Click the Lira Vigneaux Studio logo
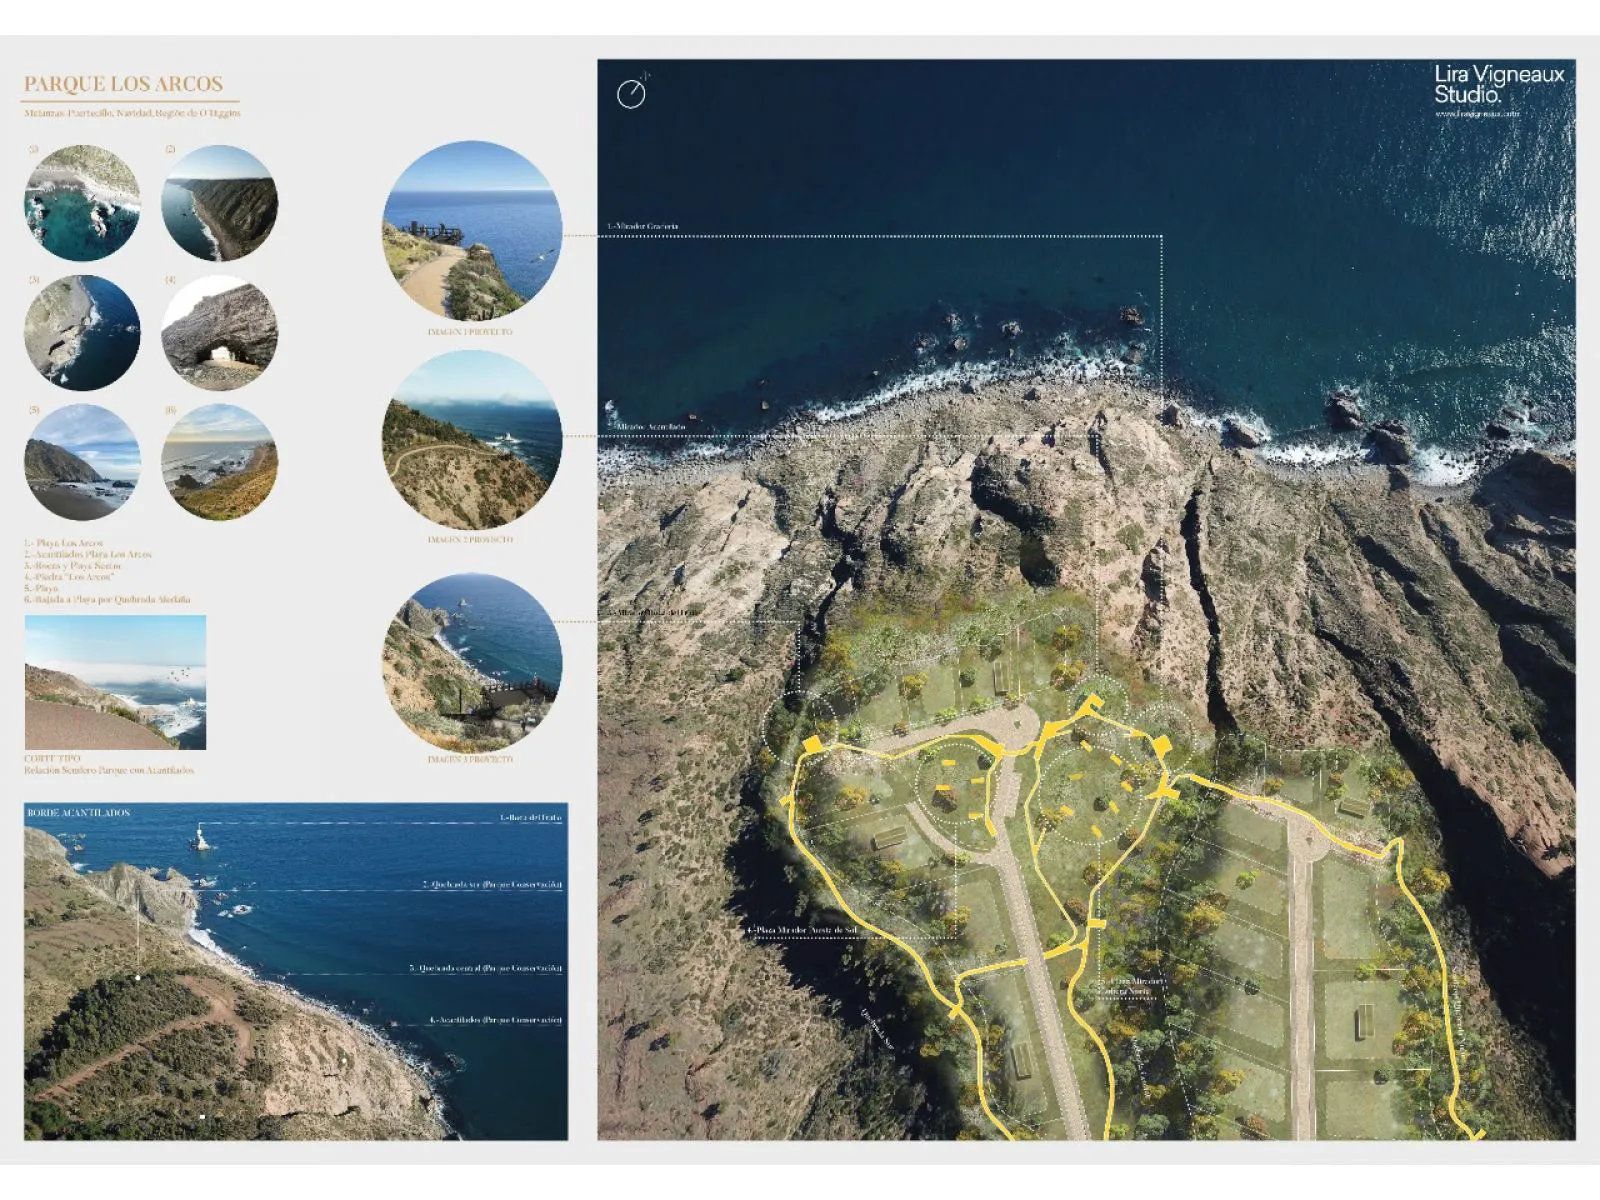Screen dimensions: 1600x1200 pyautogui.click(x=1498, y=84)
